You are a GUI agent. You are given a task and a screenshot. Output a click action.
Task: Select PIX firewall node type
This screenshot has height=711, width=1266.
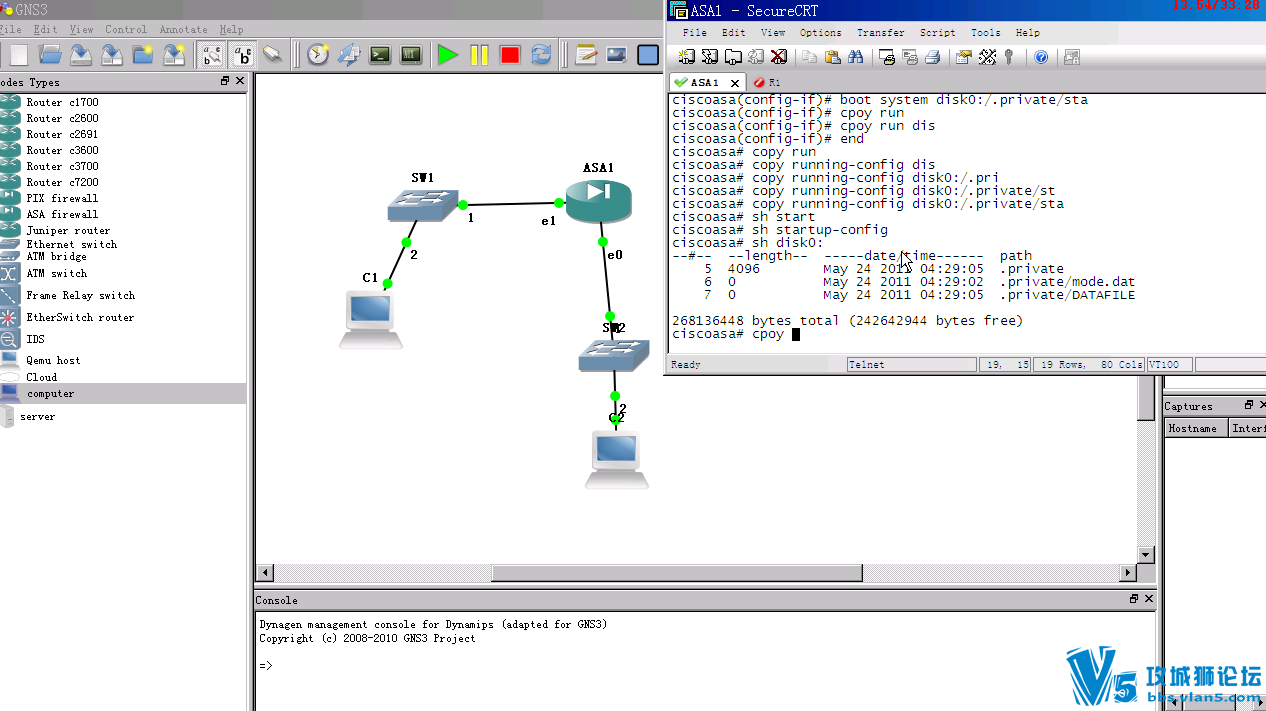pos(62,198)
